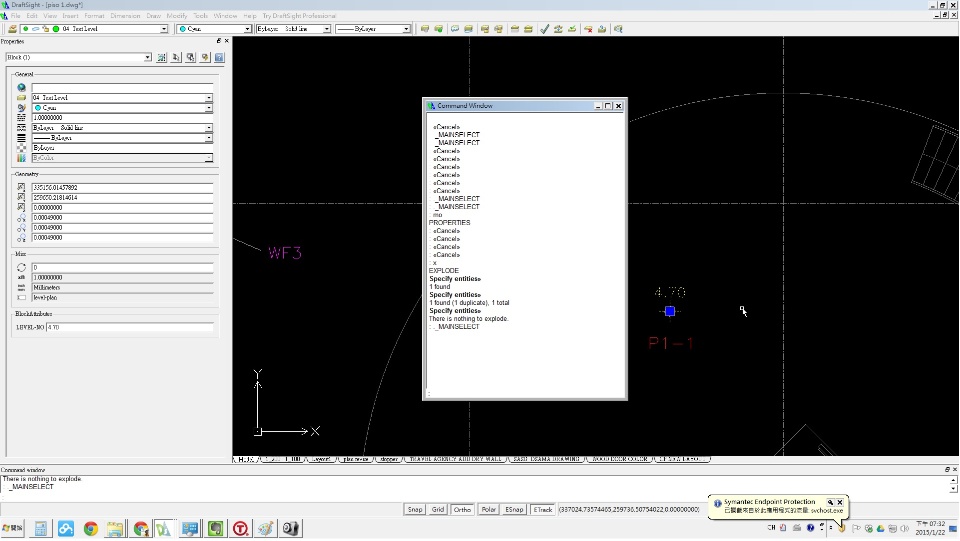Select the WF3 magenta text in drawing

coord(285,253)
